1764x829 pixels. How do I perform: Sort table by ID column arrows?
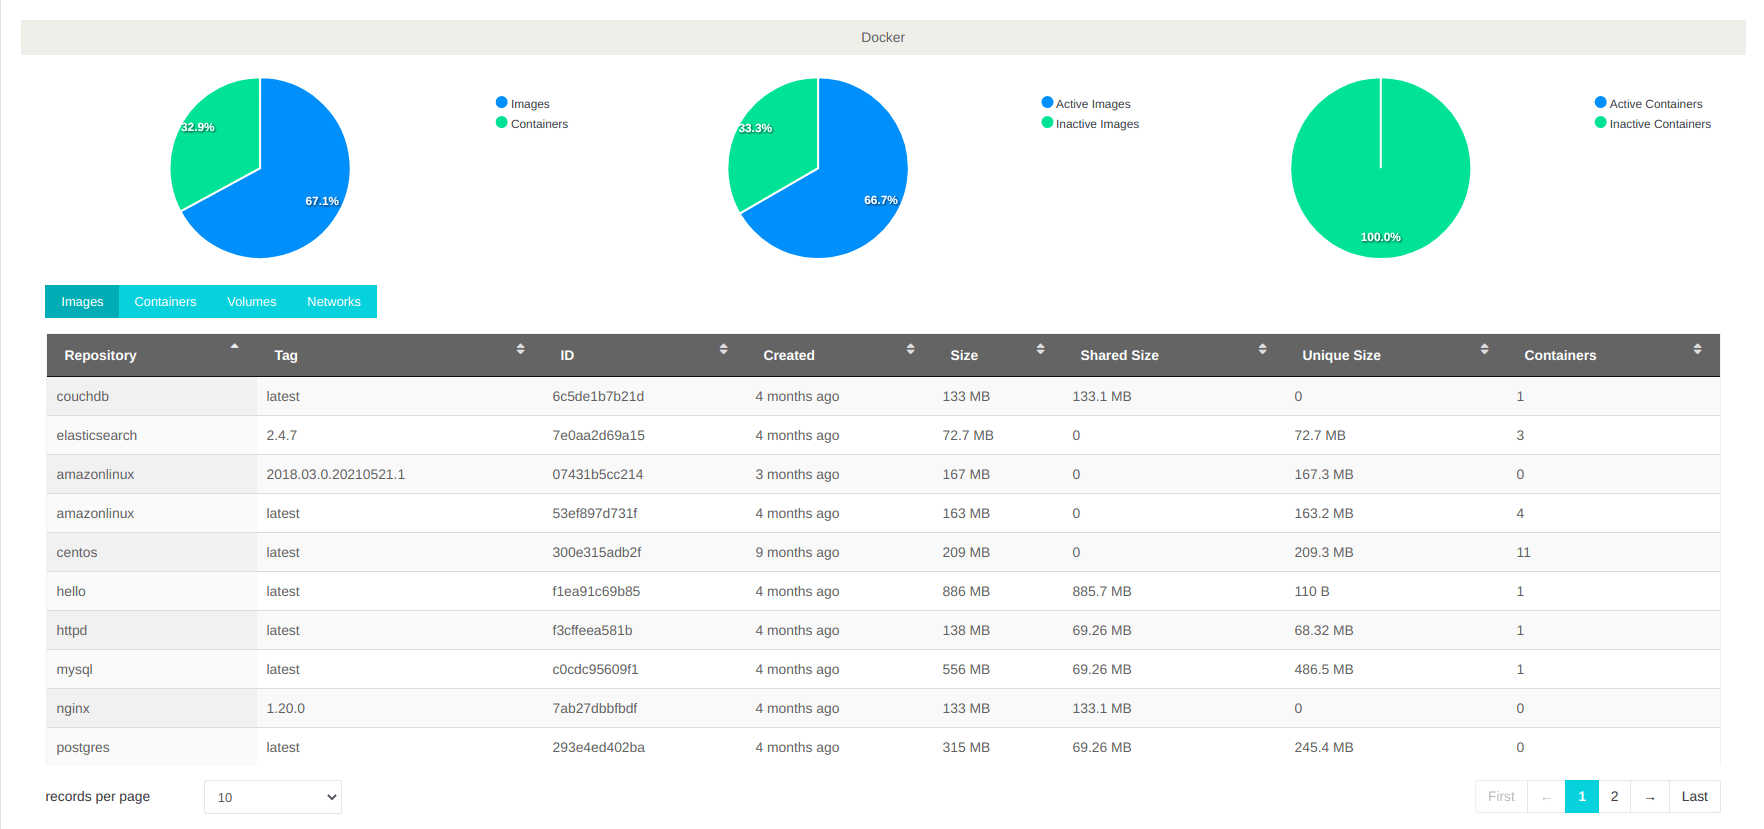723,349
